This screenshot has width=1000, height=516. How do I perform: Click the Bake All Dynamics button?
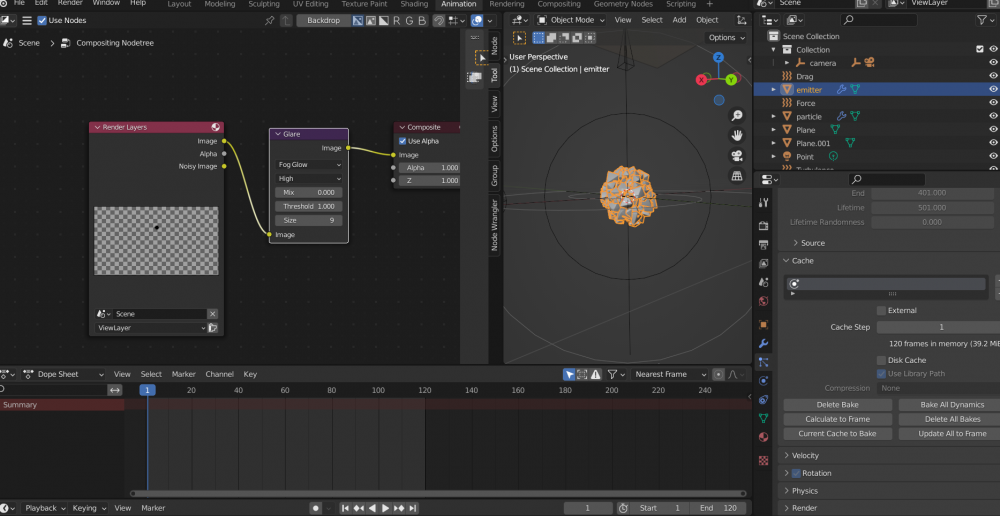[952, 405]
